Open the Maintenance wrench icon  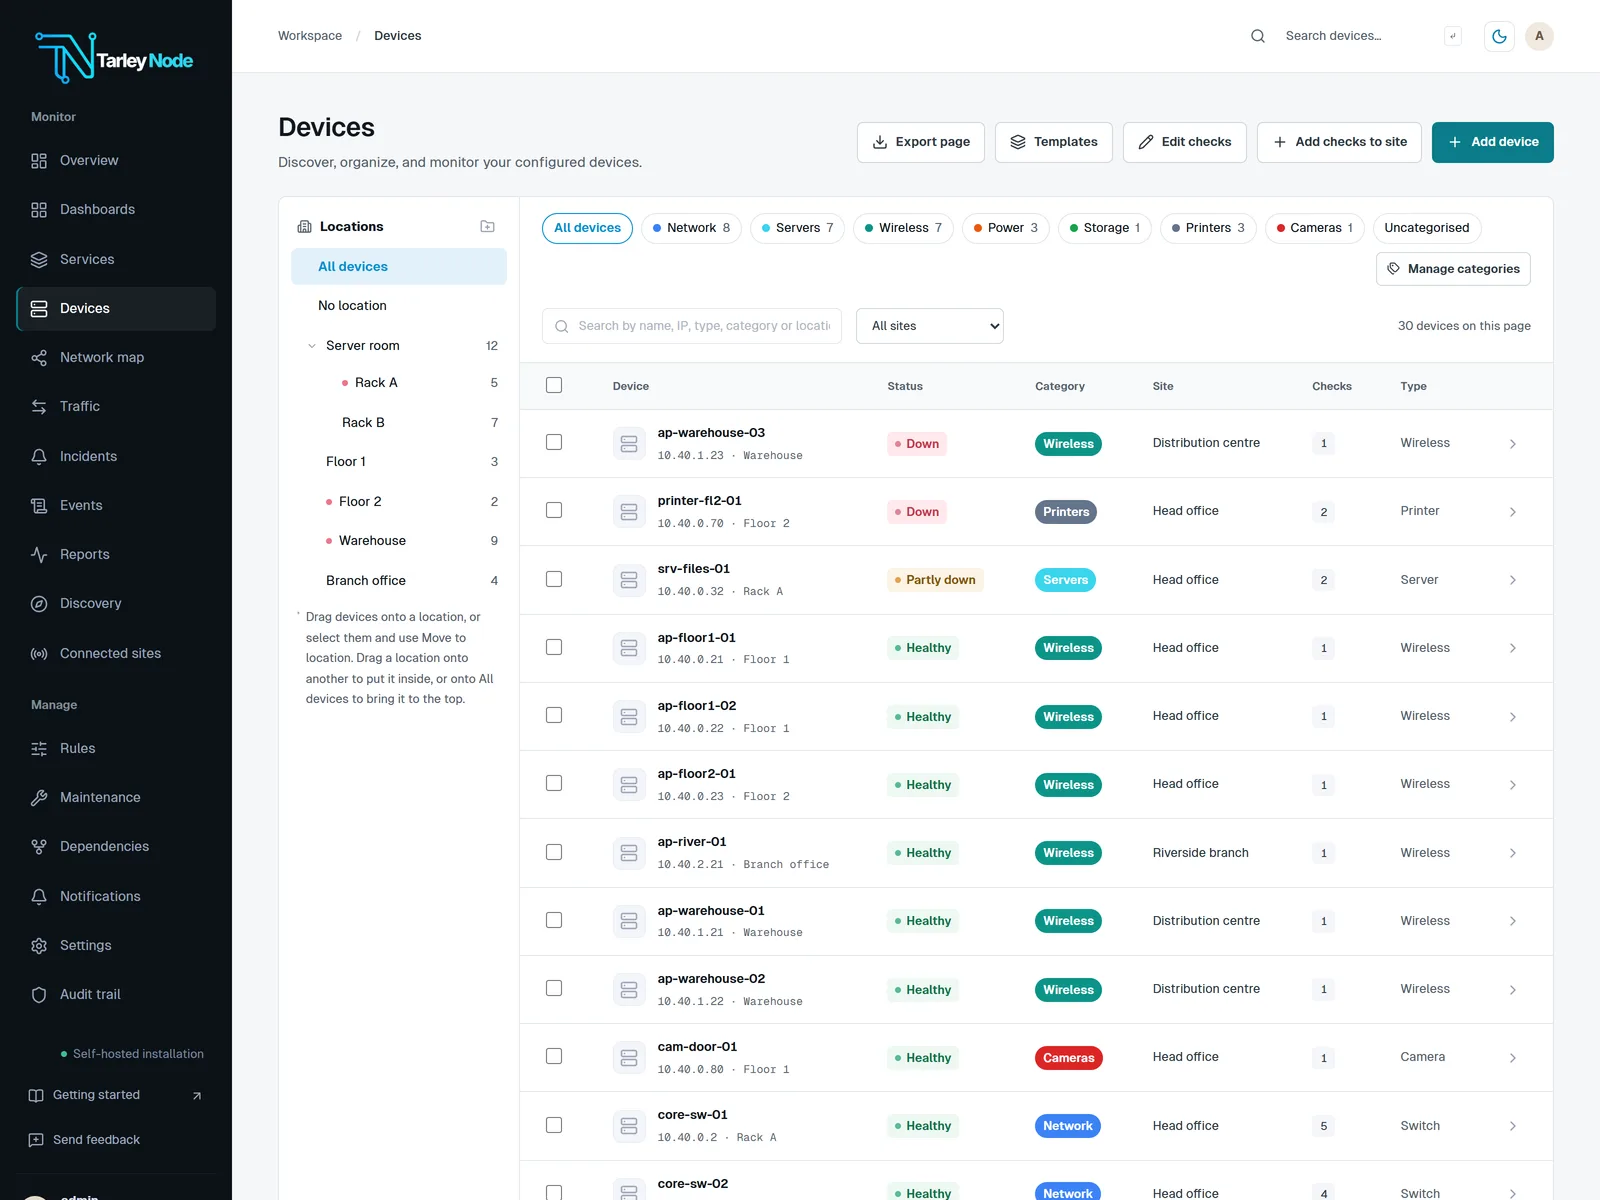tap(39, 798)
